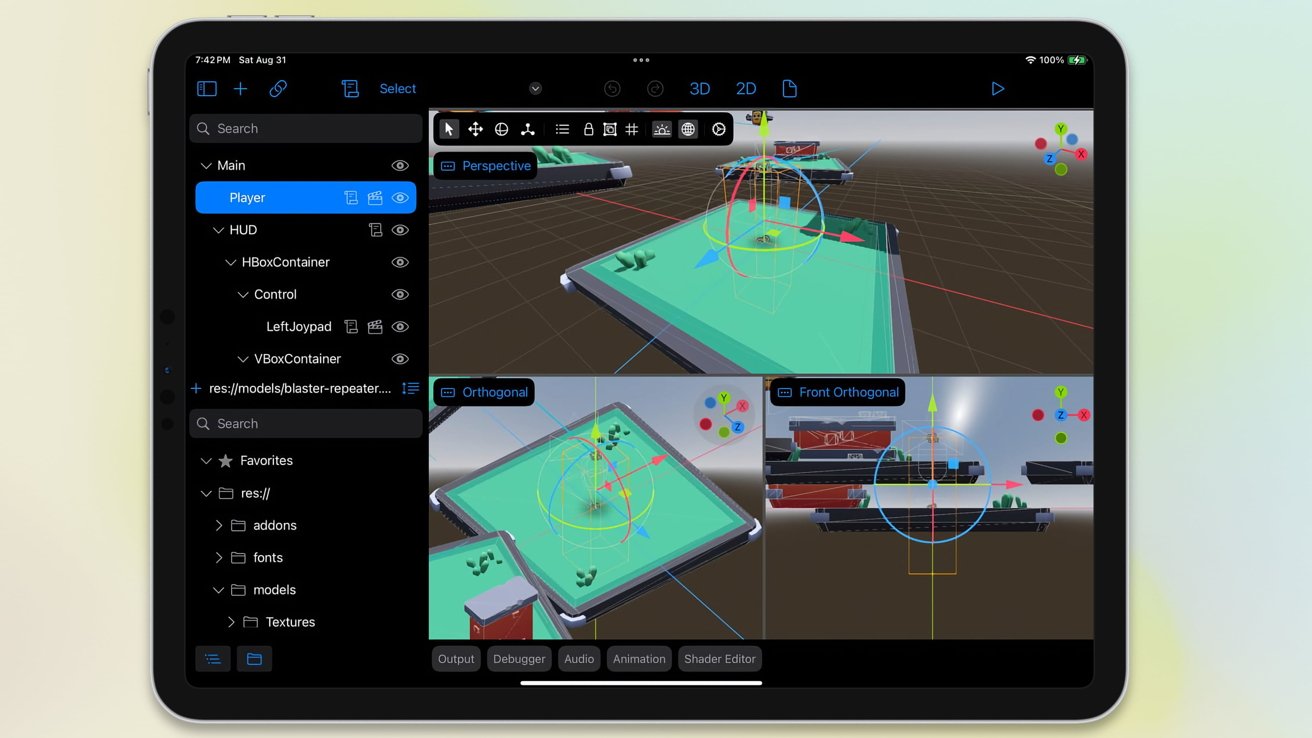Image resolution: width=1312 pixels, height=738 pixels.
Task: Toggle visibility of the Player node
Action: point(400,198)
